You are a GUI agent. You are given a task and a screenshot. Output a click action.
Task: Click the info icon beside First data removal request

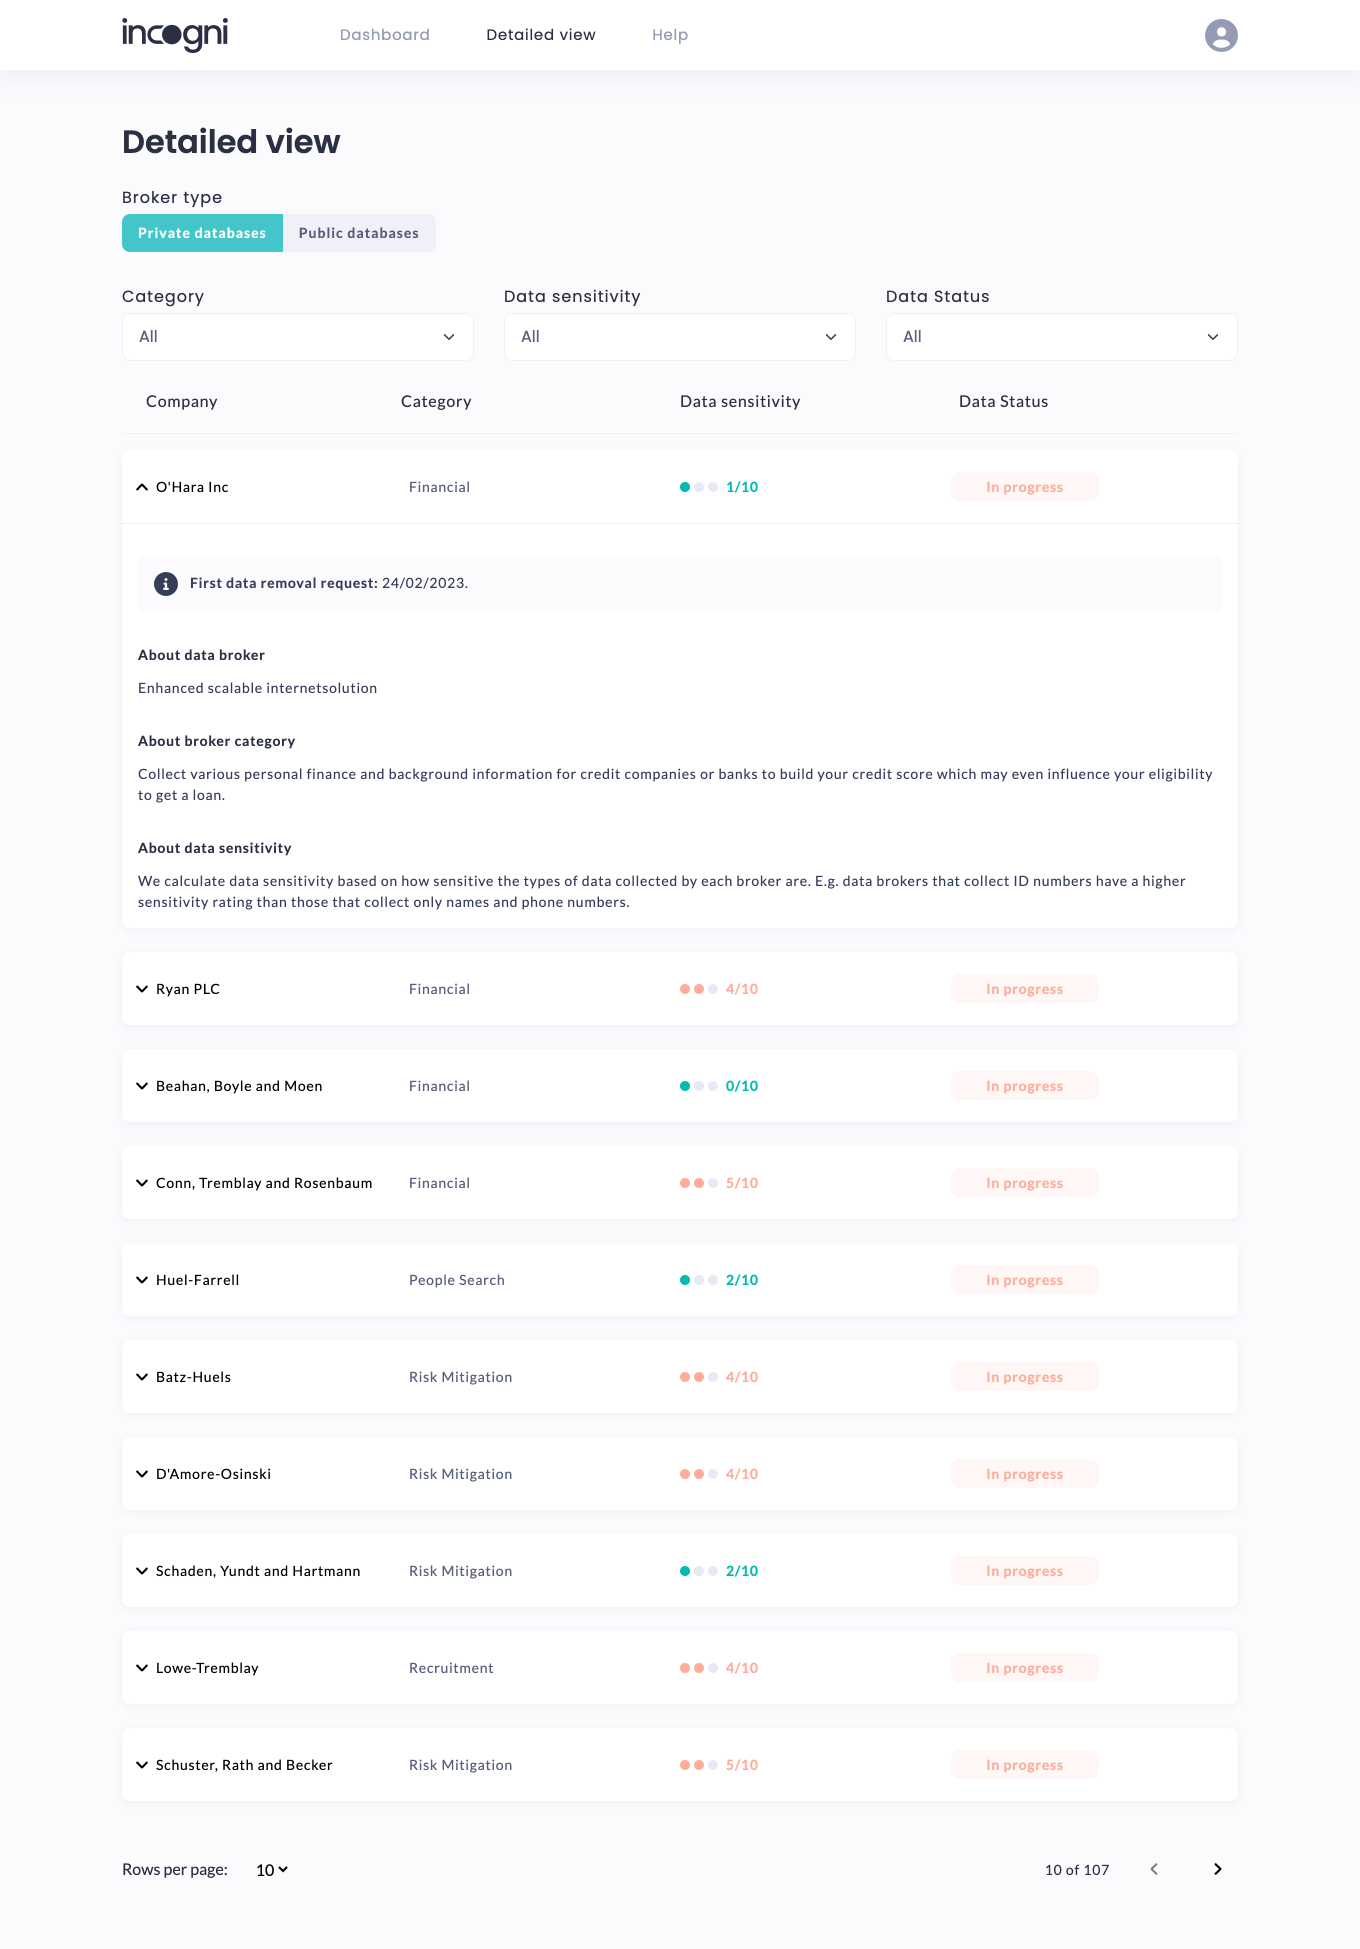click(x=166, y=584)
